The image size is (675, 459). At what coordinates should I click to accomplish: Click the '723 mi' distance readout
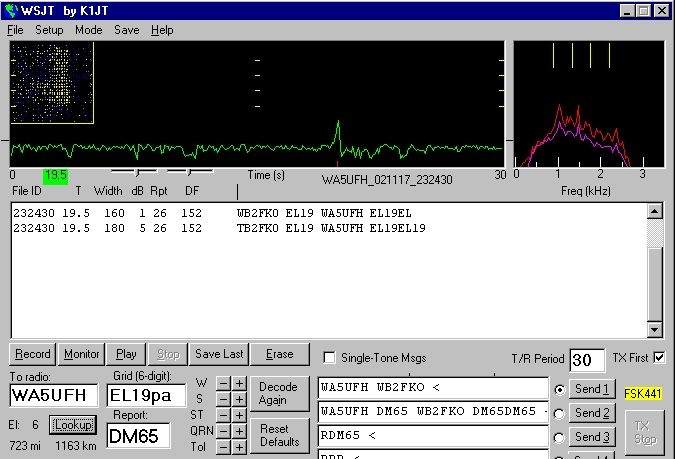[x=25, y=446]
